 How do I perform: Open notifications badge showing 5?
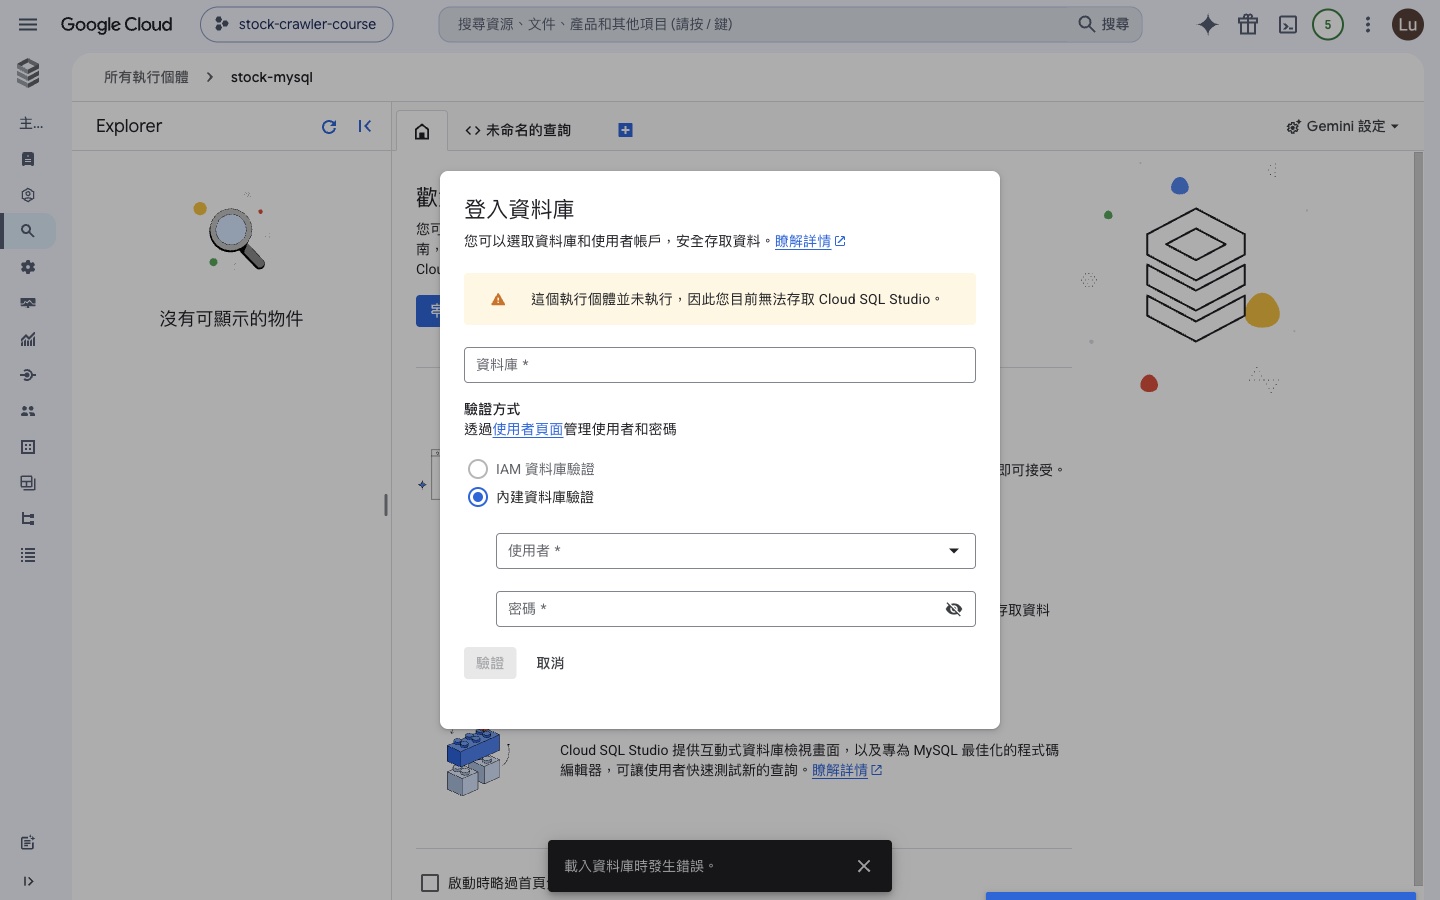1328,25
